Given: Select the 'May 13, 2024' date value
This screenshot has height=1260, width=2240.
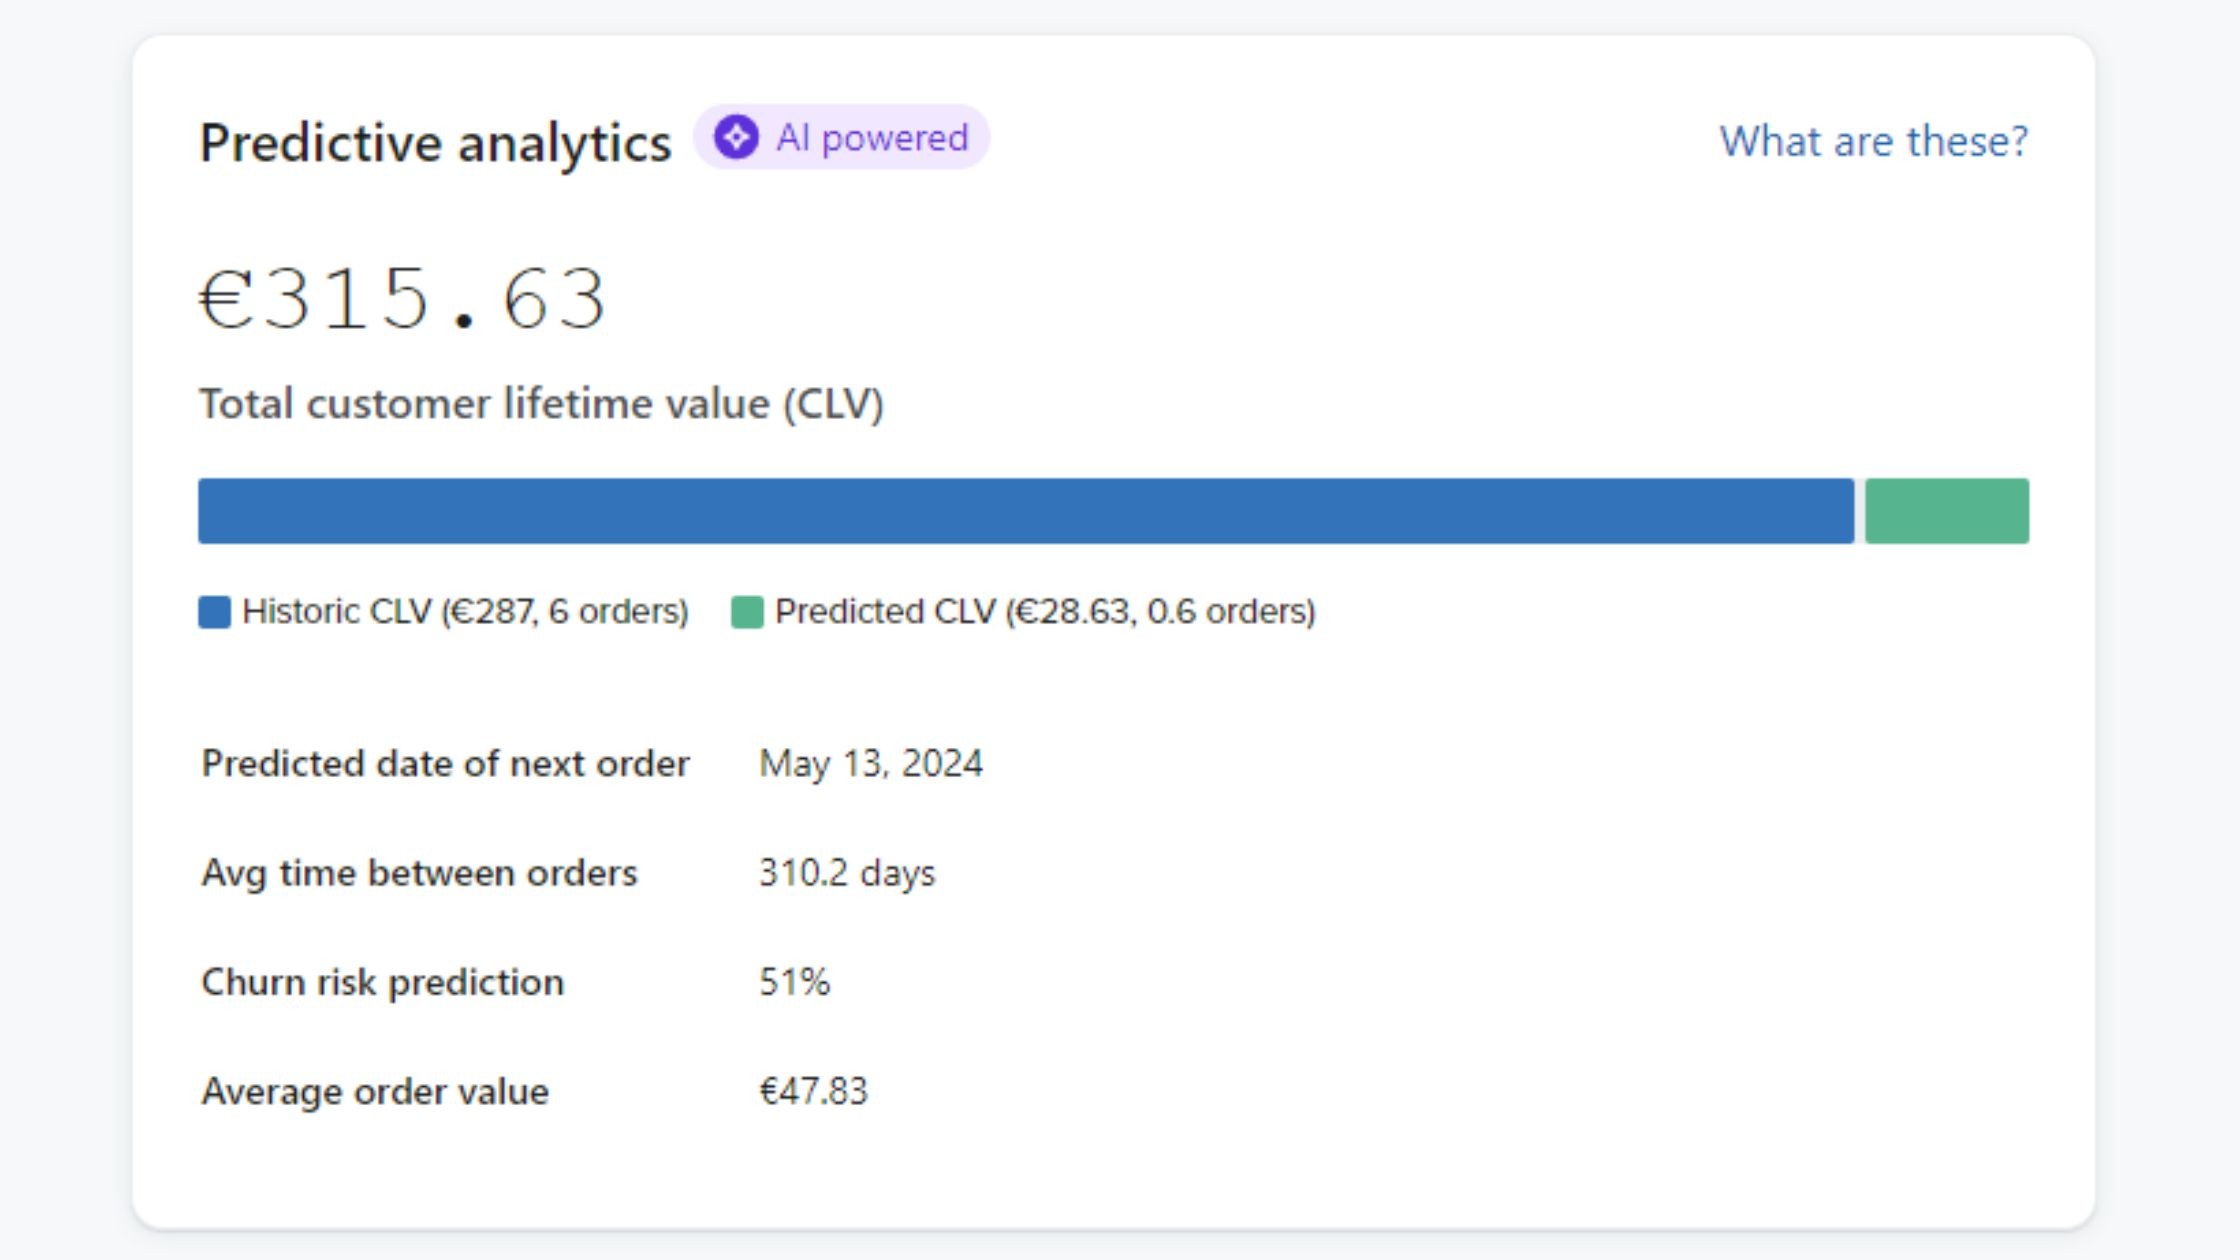Looking at the screenshot, I should point(871,764).
